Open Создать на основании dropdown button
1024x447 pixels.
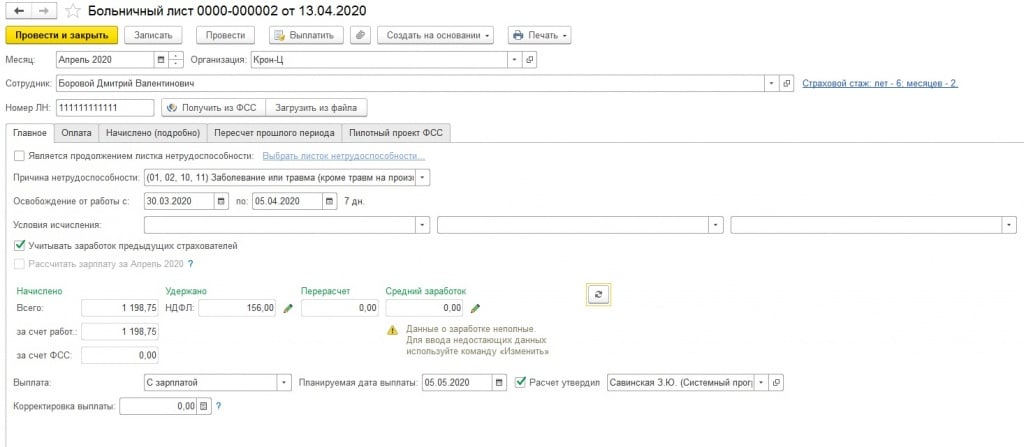[x=436, y=35]
